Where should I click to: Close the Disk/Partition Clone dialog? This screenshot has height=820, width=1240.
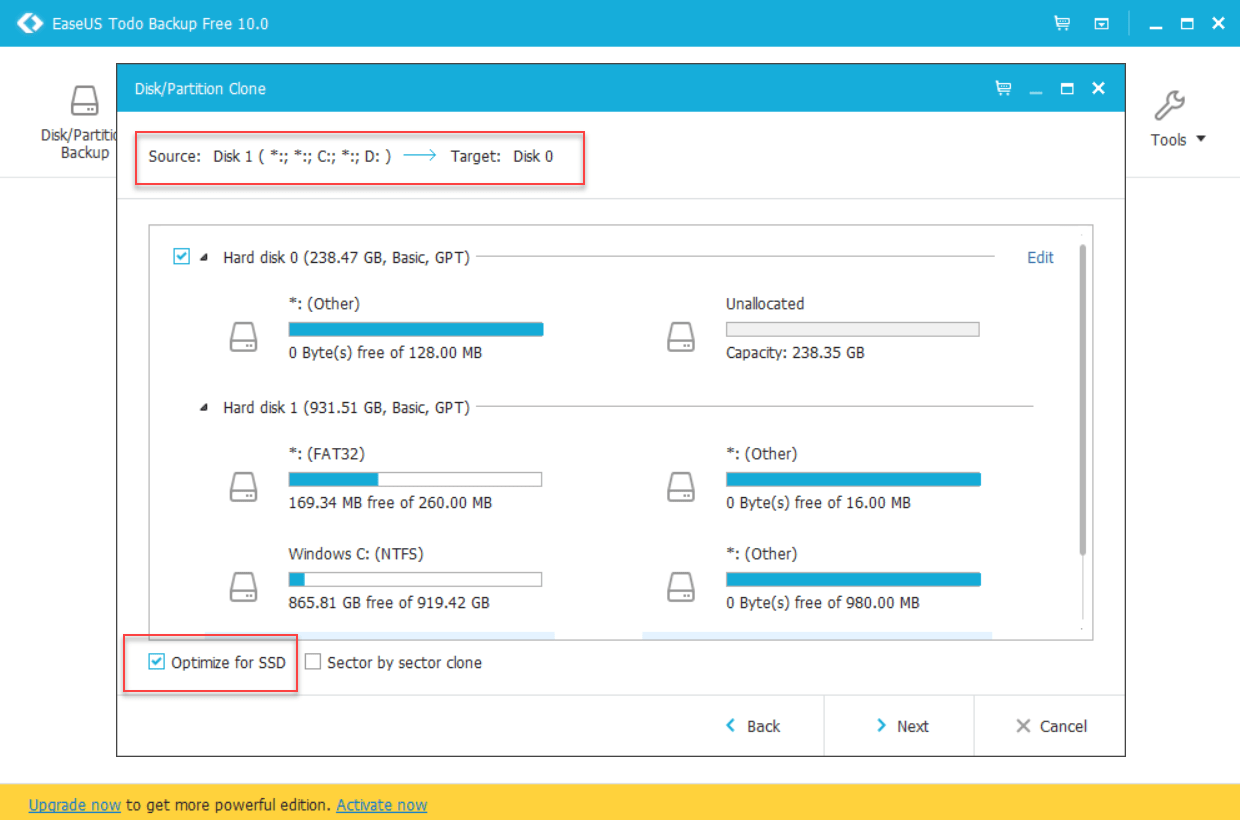click(1098, 88)
